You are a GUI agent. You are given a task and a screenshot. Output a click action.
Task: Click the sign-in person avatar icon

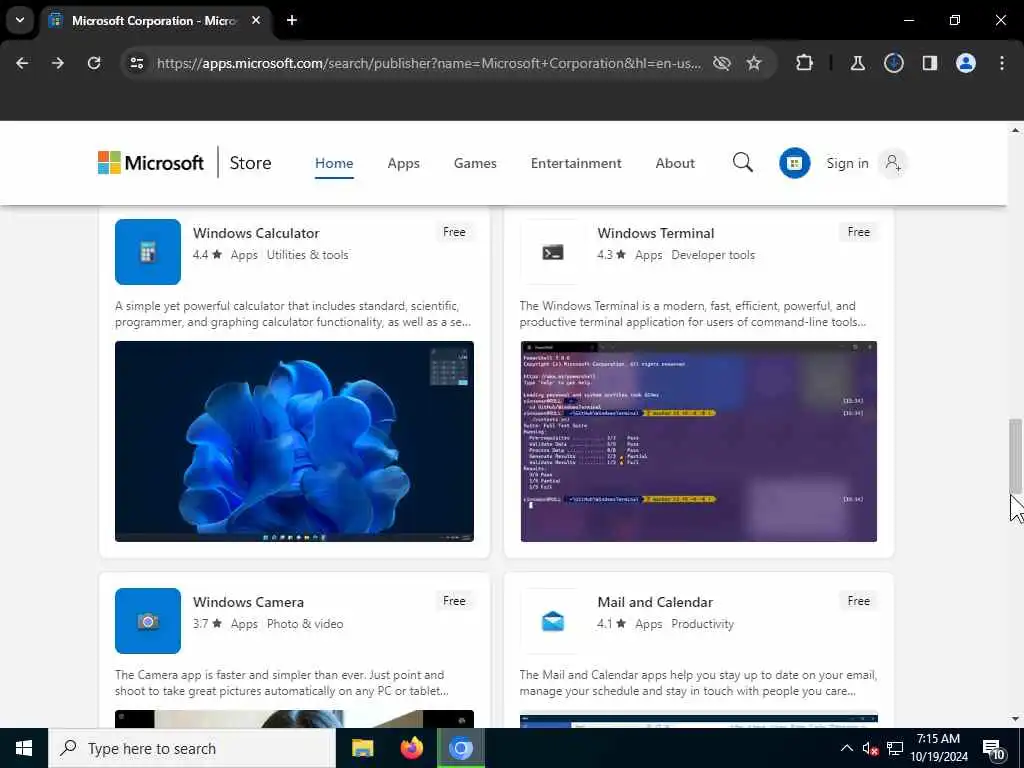(x=893, y=163)
